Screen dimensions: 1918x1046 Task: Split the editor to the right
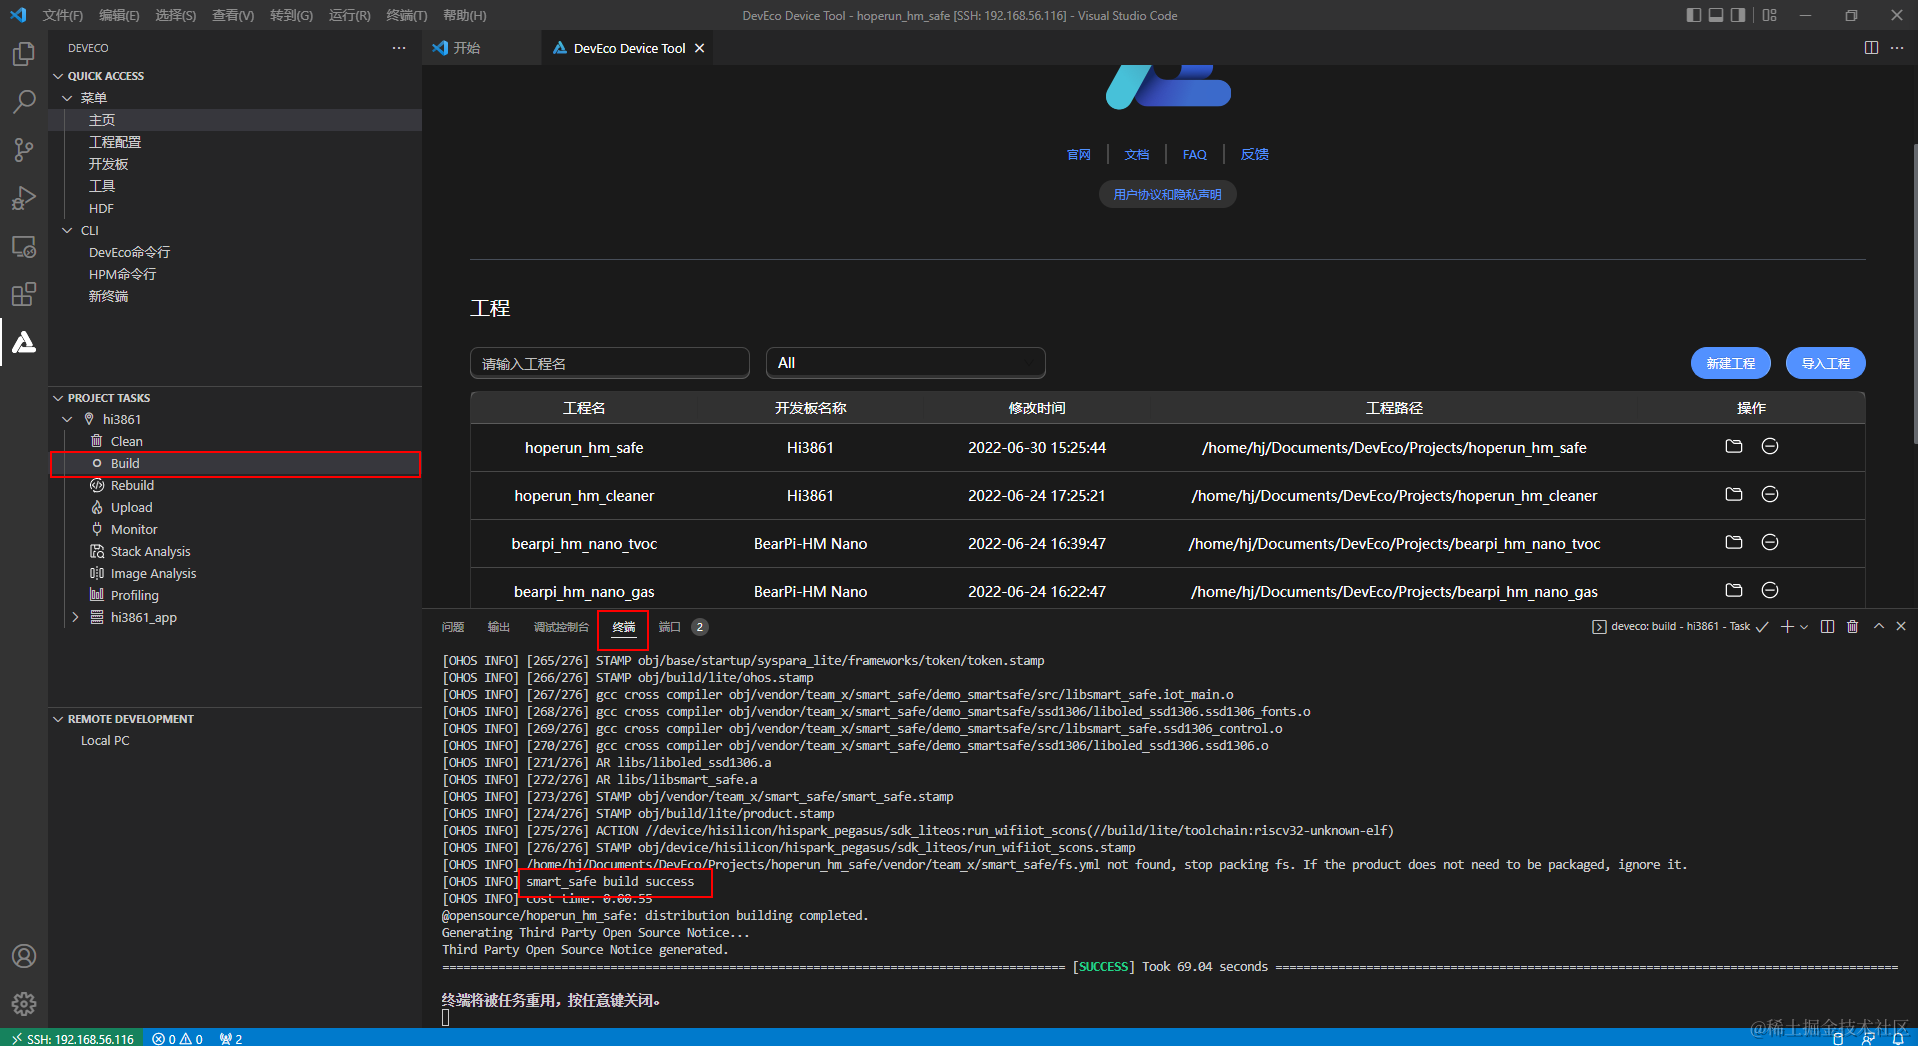pyautogui.click(x=1871, y=48)
